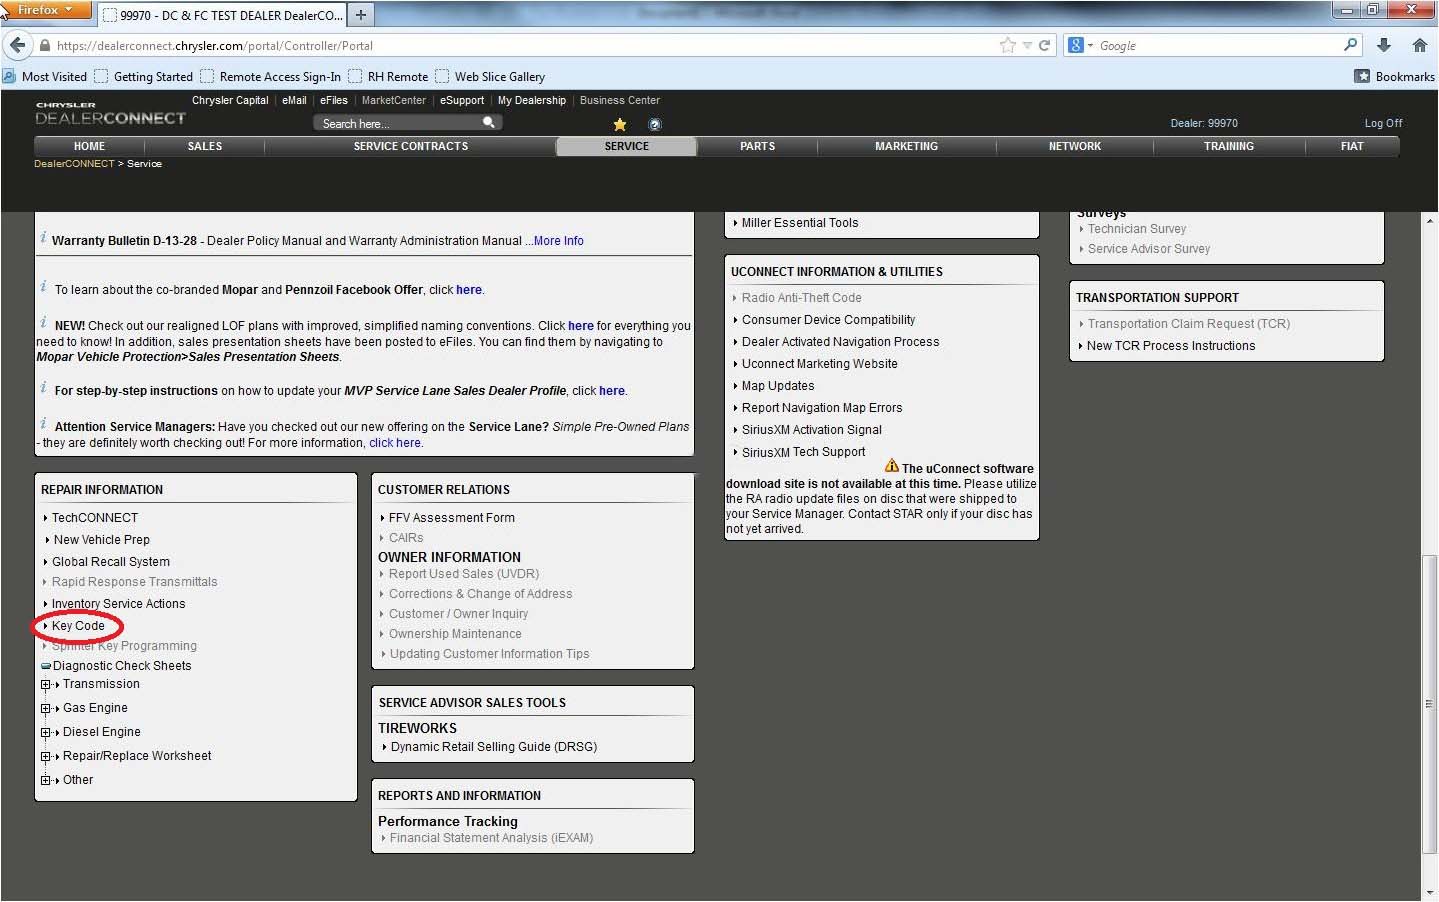Click the search magnifier in Google box

tap(1351, 45)
